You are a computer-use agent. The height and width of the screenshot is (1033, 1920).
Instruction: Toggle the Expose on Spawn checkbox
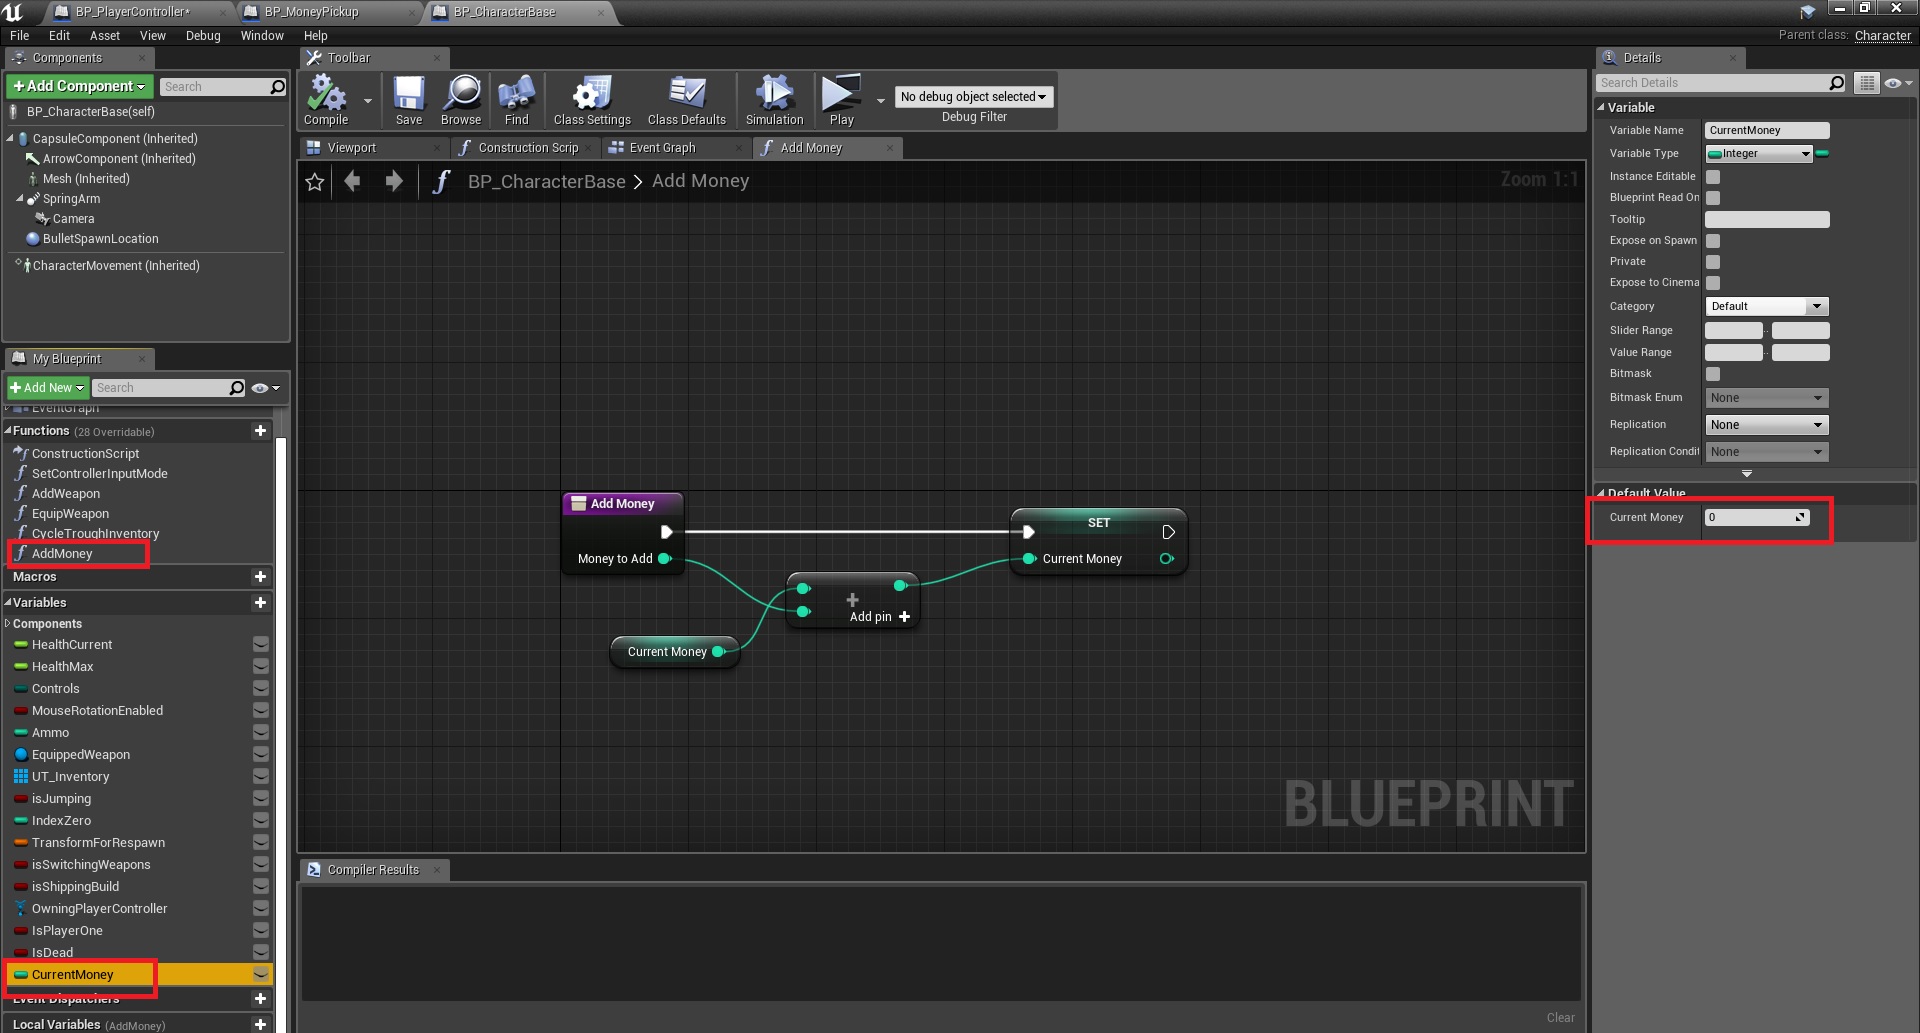[1713, 241]
